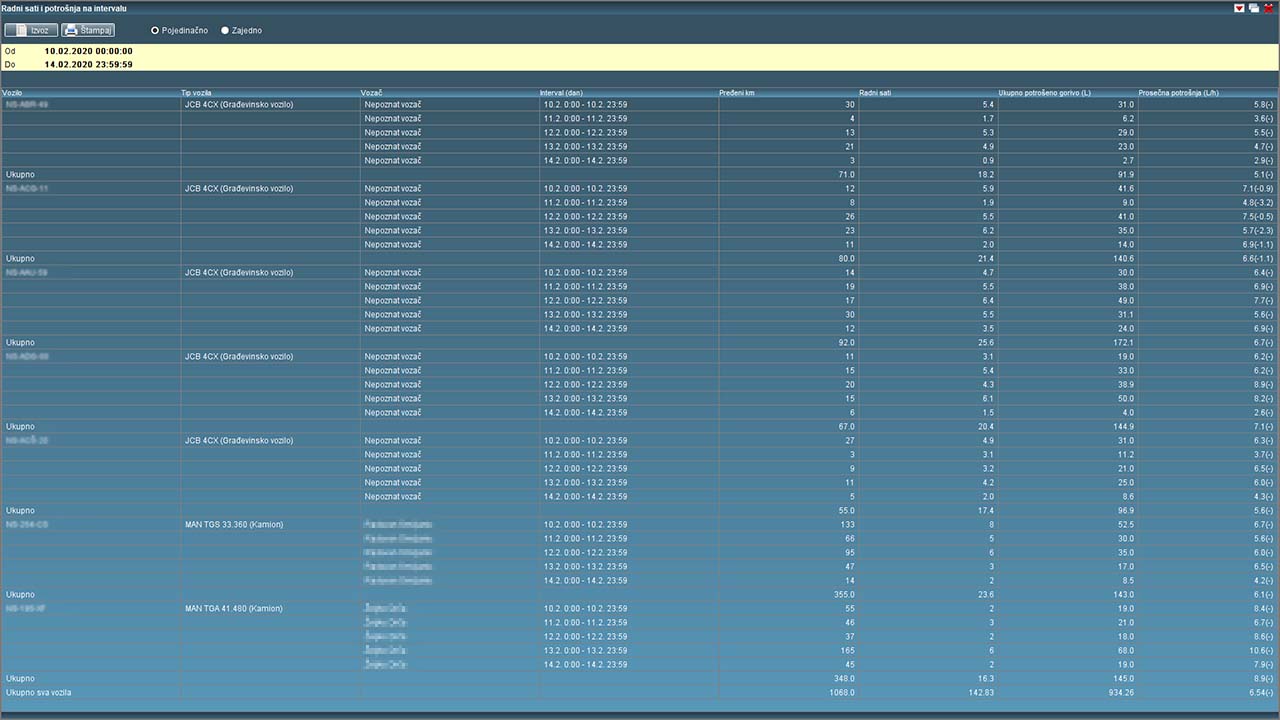Click Ukupno potrošeno gorivo (L) header
The image size is (1280, 720).
click(x=1044, y=93)
